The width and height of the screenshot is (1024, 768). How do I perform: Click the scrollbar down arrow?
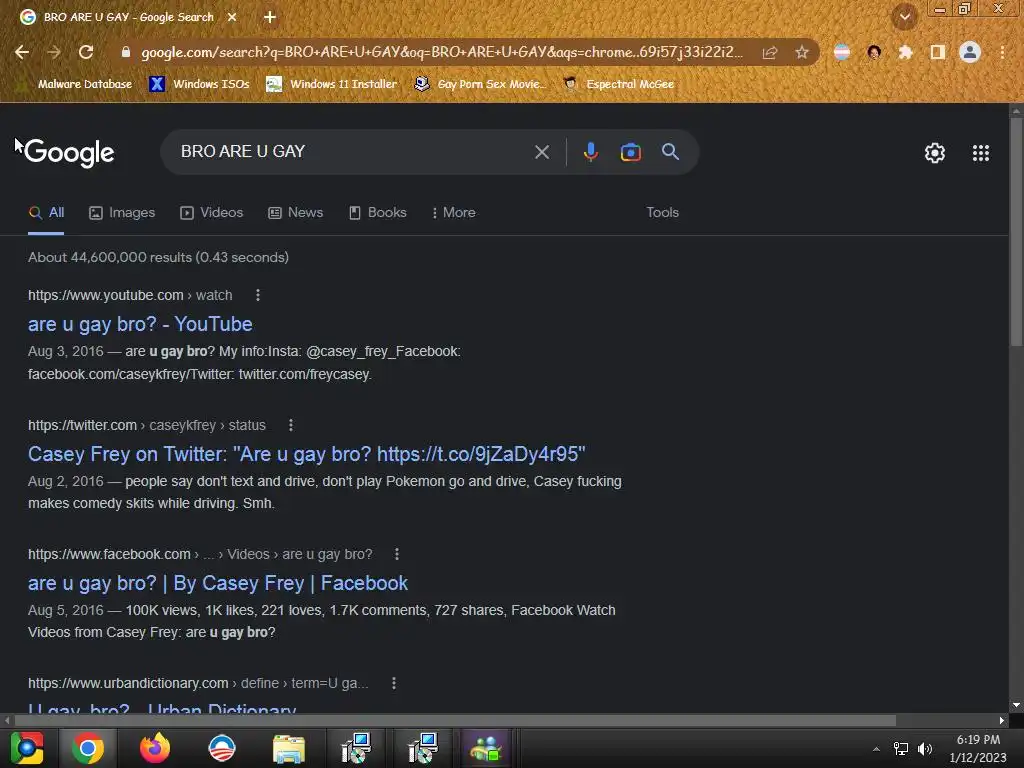click(x=1016, y=705)
